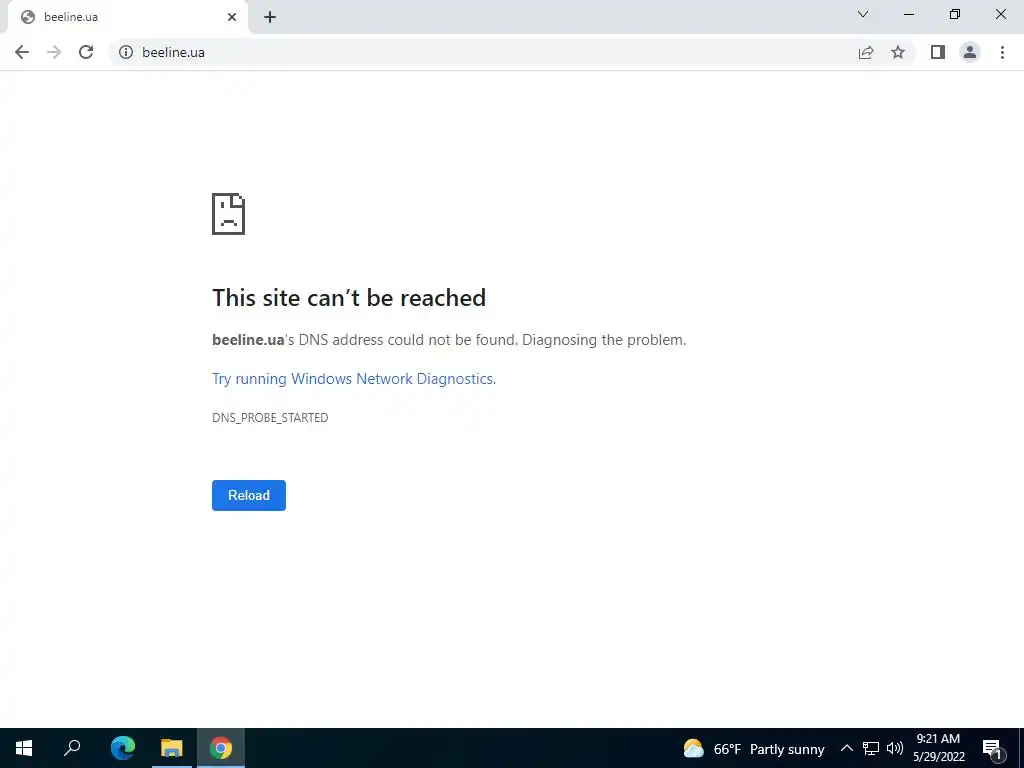Open the tab search dropdown arrow
Viewport: 1024px width, 768px height.
pos(863,14)
